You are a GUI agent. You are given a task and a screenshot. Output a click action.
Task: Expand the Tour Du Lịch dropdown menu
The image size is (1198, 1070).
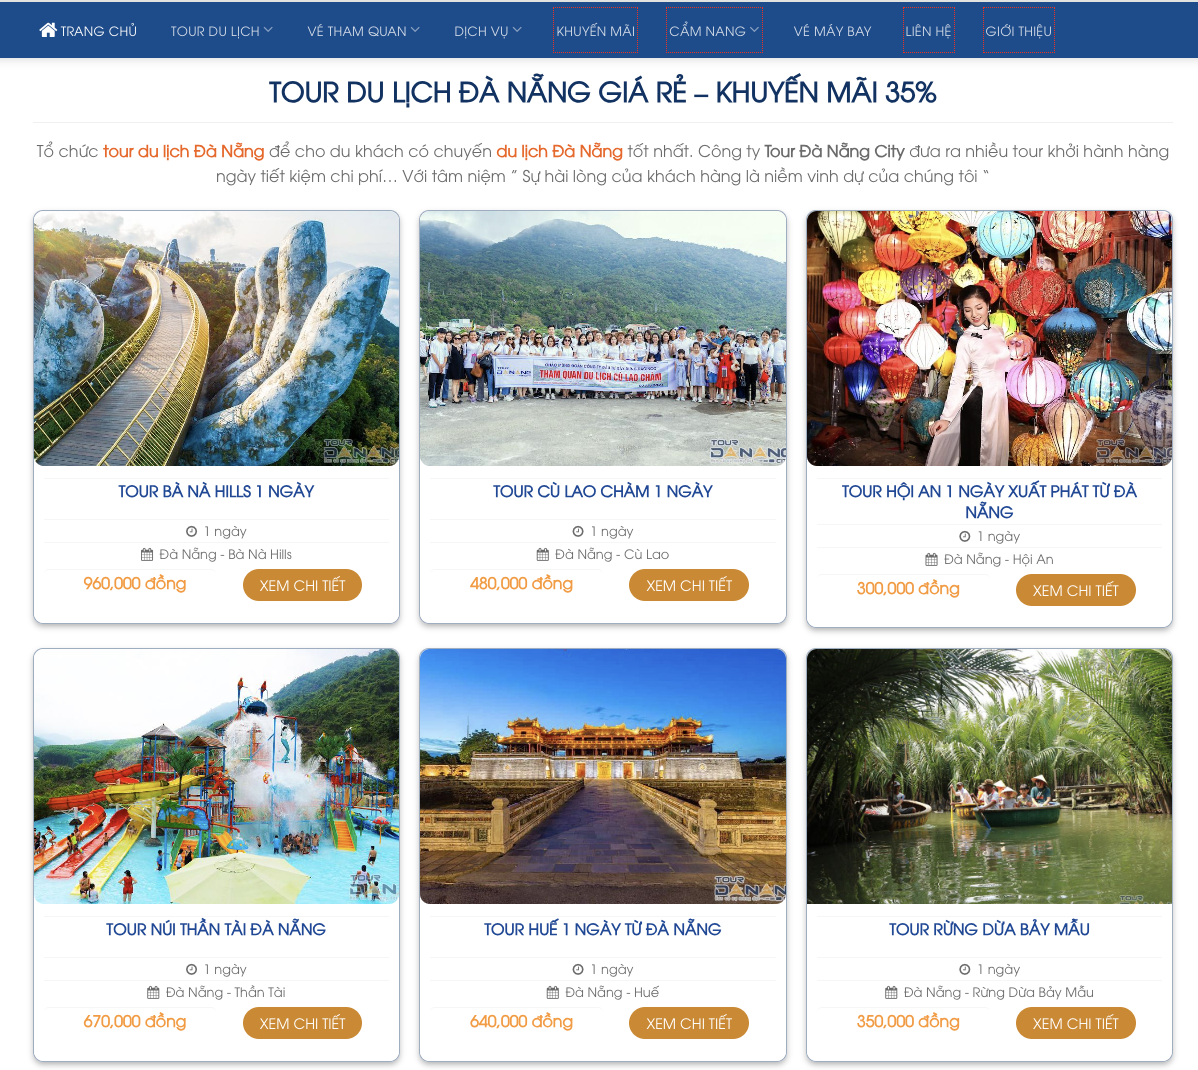[x=222, y=31]
